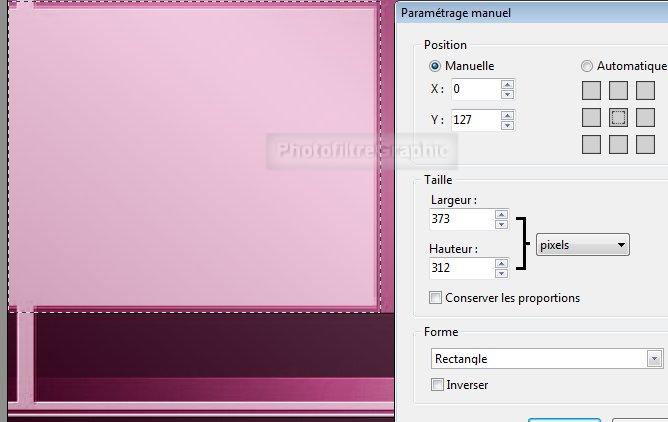Select middle-left position in alignment grid
668x422 pixels.
[x=592, y=118]
